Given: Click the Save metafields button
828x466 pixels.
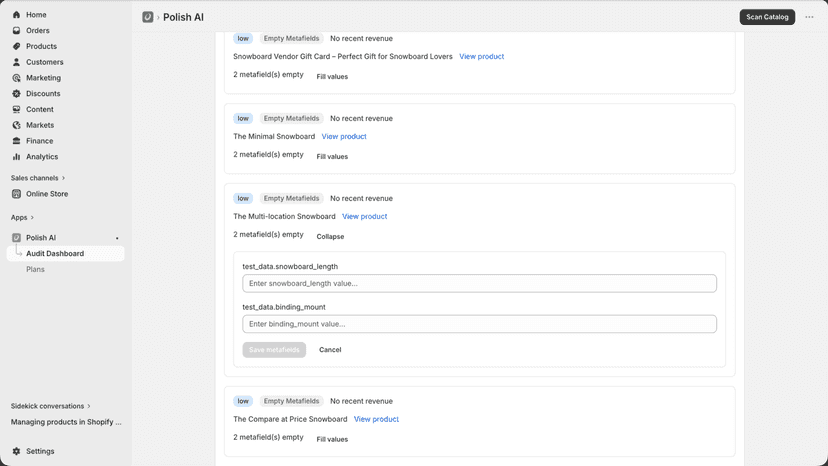Looking at the screenshot, I should tap(274, 350).
